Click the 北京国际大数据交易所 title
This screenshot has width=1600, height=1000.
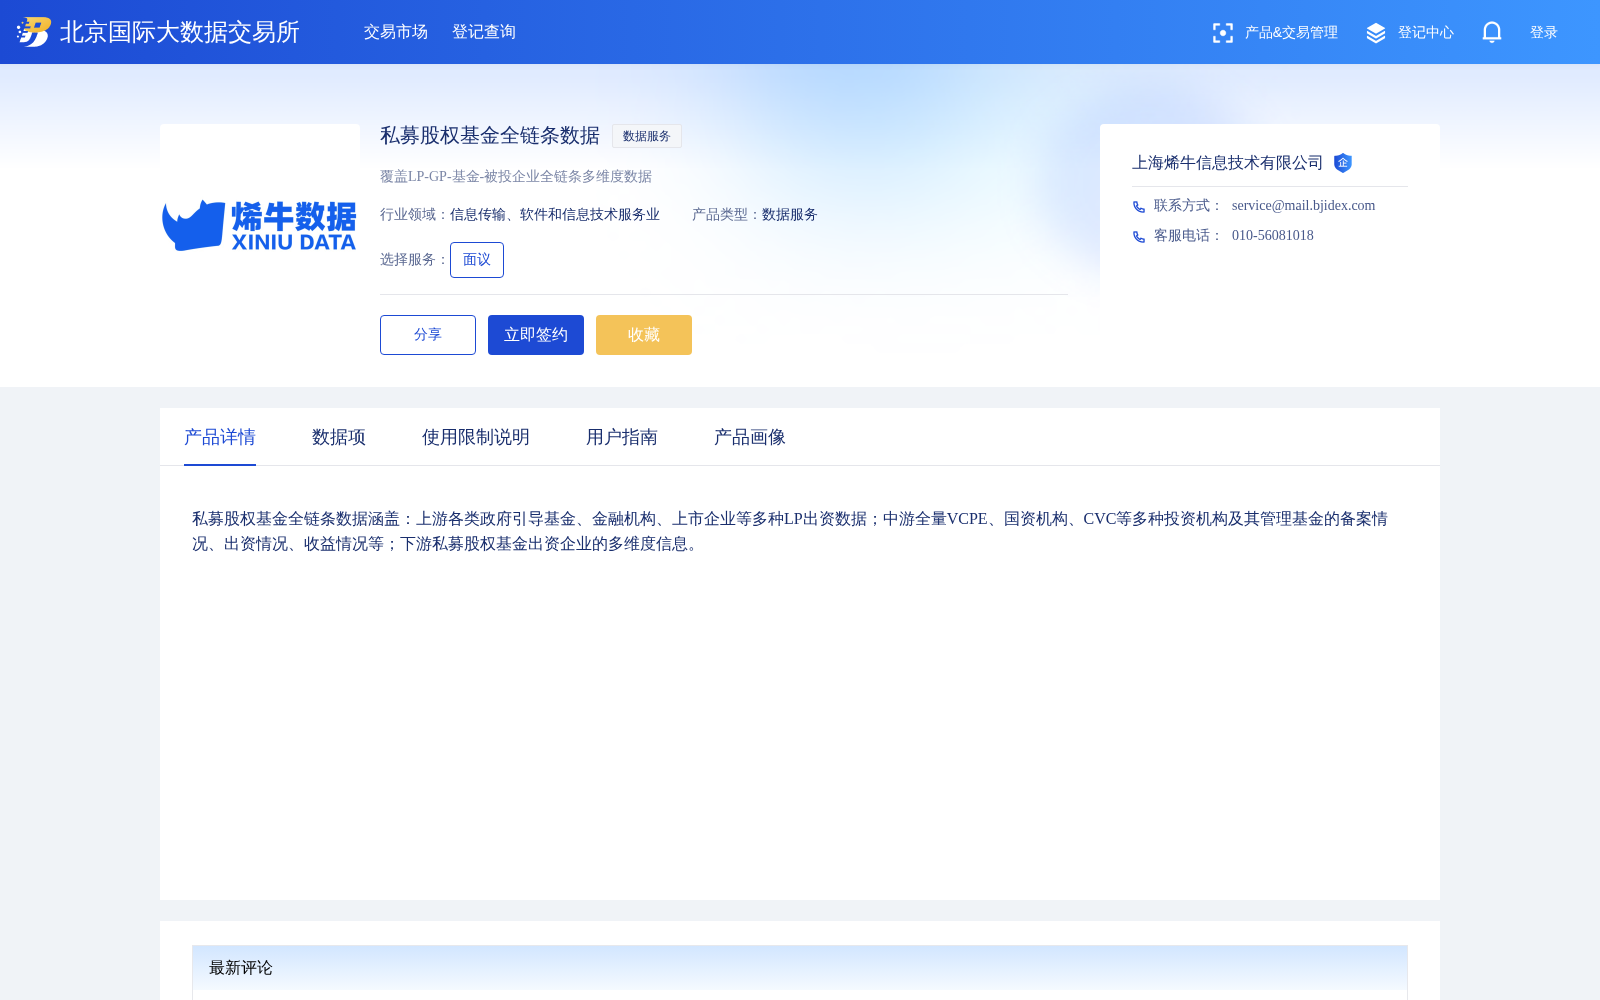[x=180, y=32]
